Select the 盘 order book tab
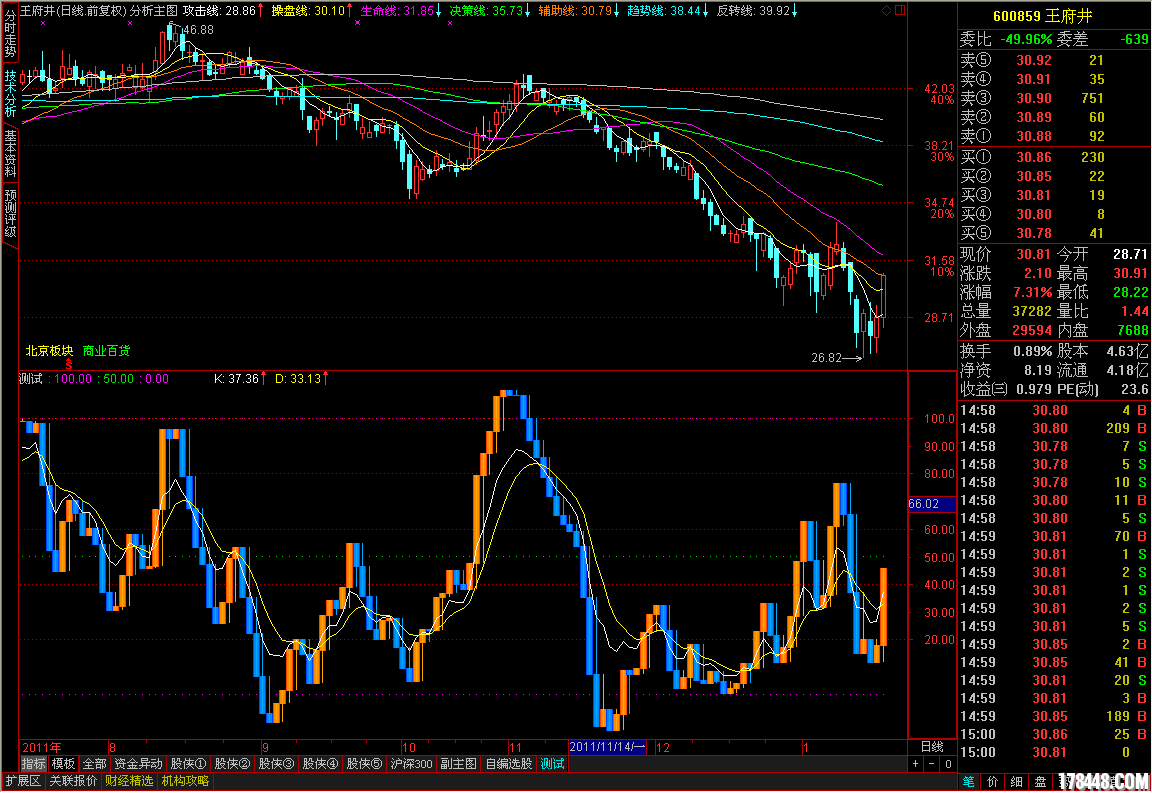The image size is (1152, 793). (x=1040, y=781)
